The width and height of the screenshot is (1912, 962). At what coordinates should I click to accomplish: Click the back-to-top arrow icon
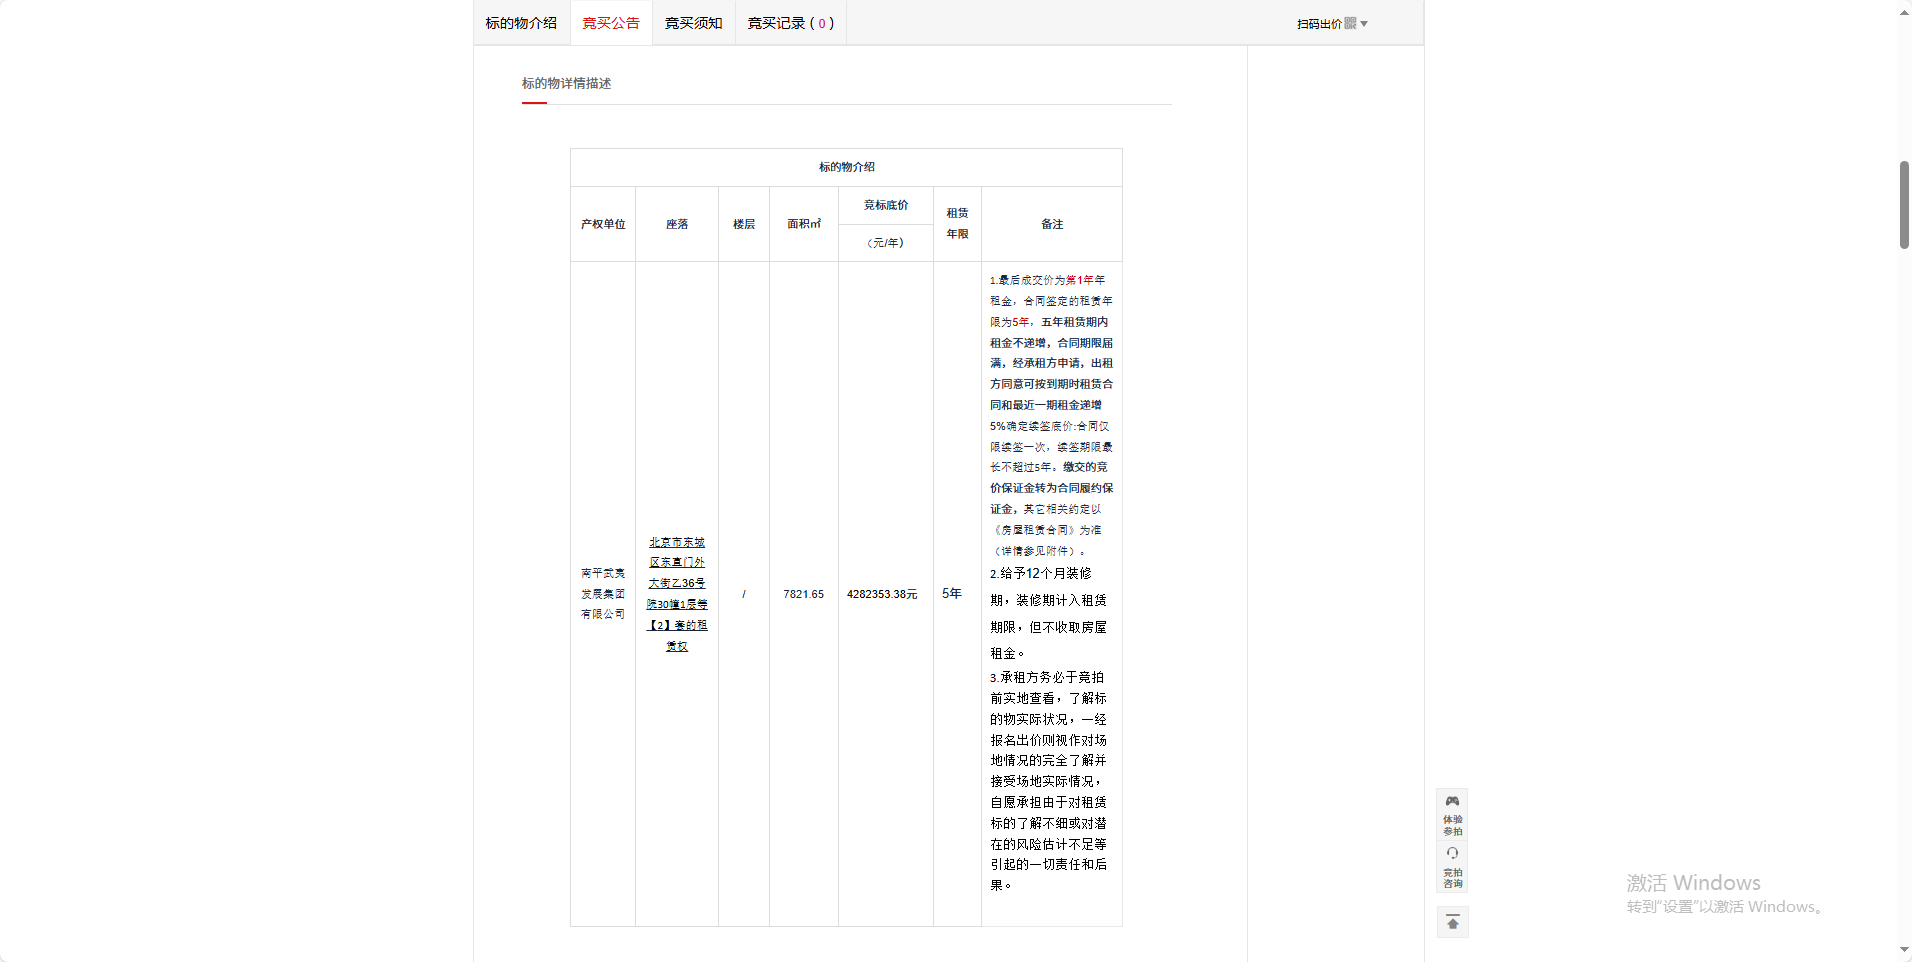(1452, 922)
